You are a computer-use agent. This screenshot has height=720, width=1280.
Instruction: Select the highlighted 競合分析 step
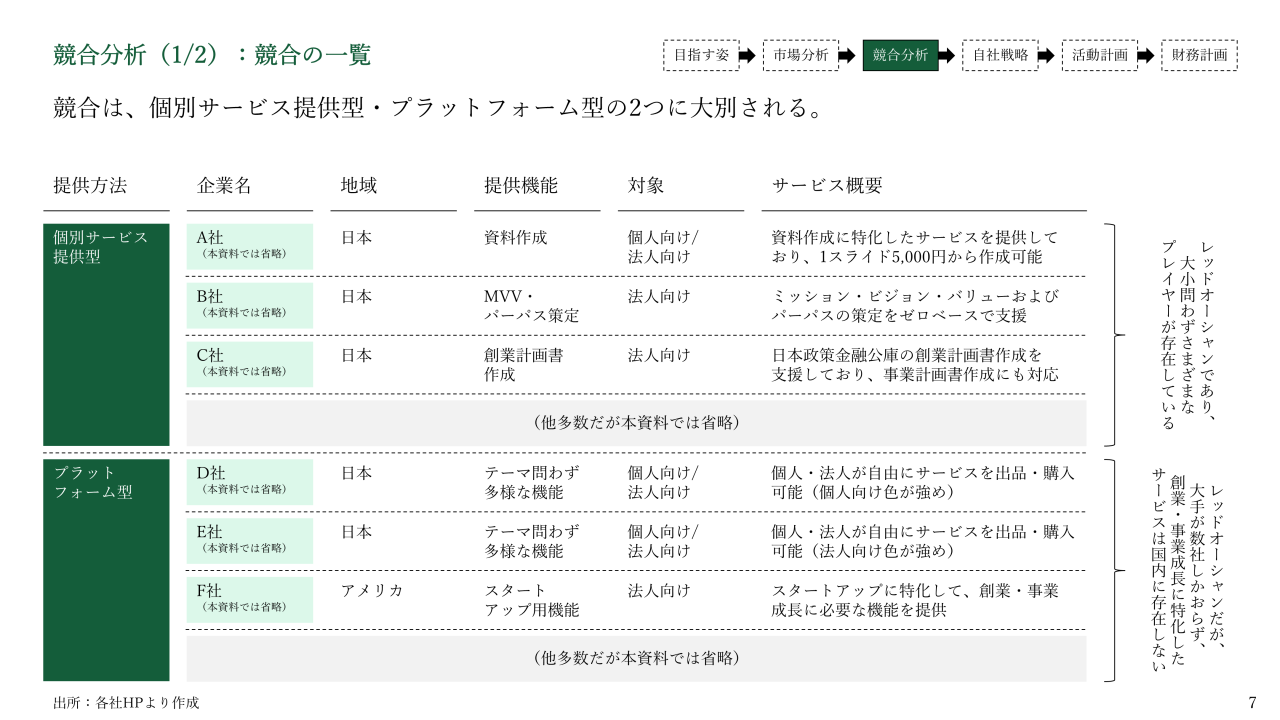900,55
